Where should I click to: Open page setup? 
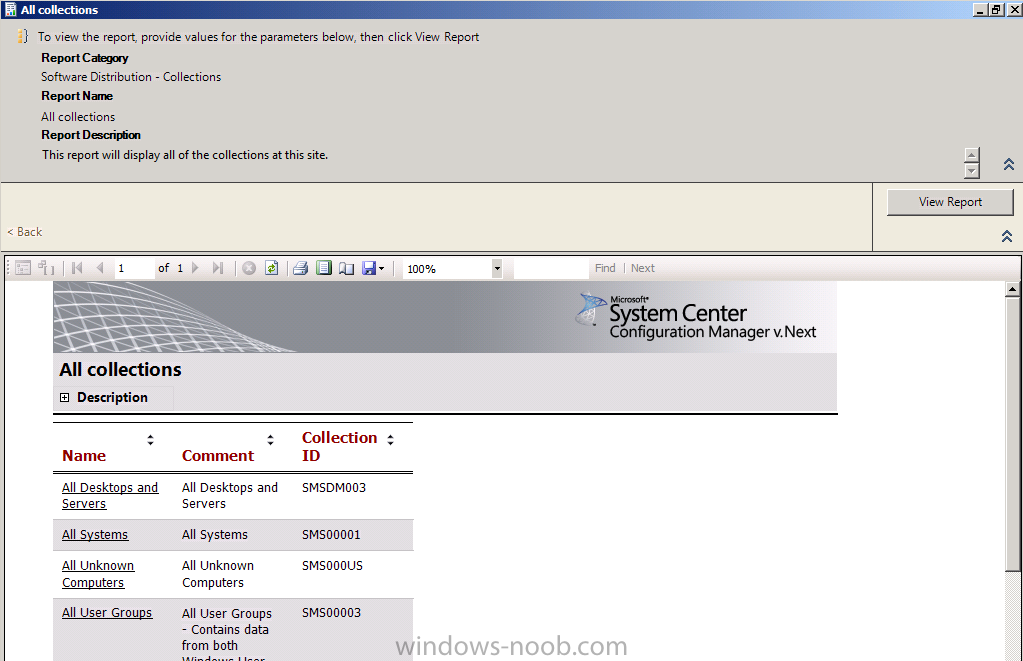pyautogui.click(x=346, y=268)
